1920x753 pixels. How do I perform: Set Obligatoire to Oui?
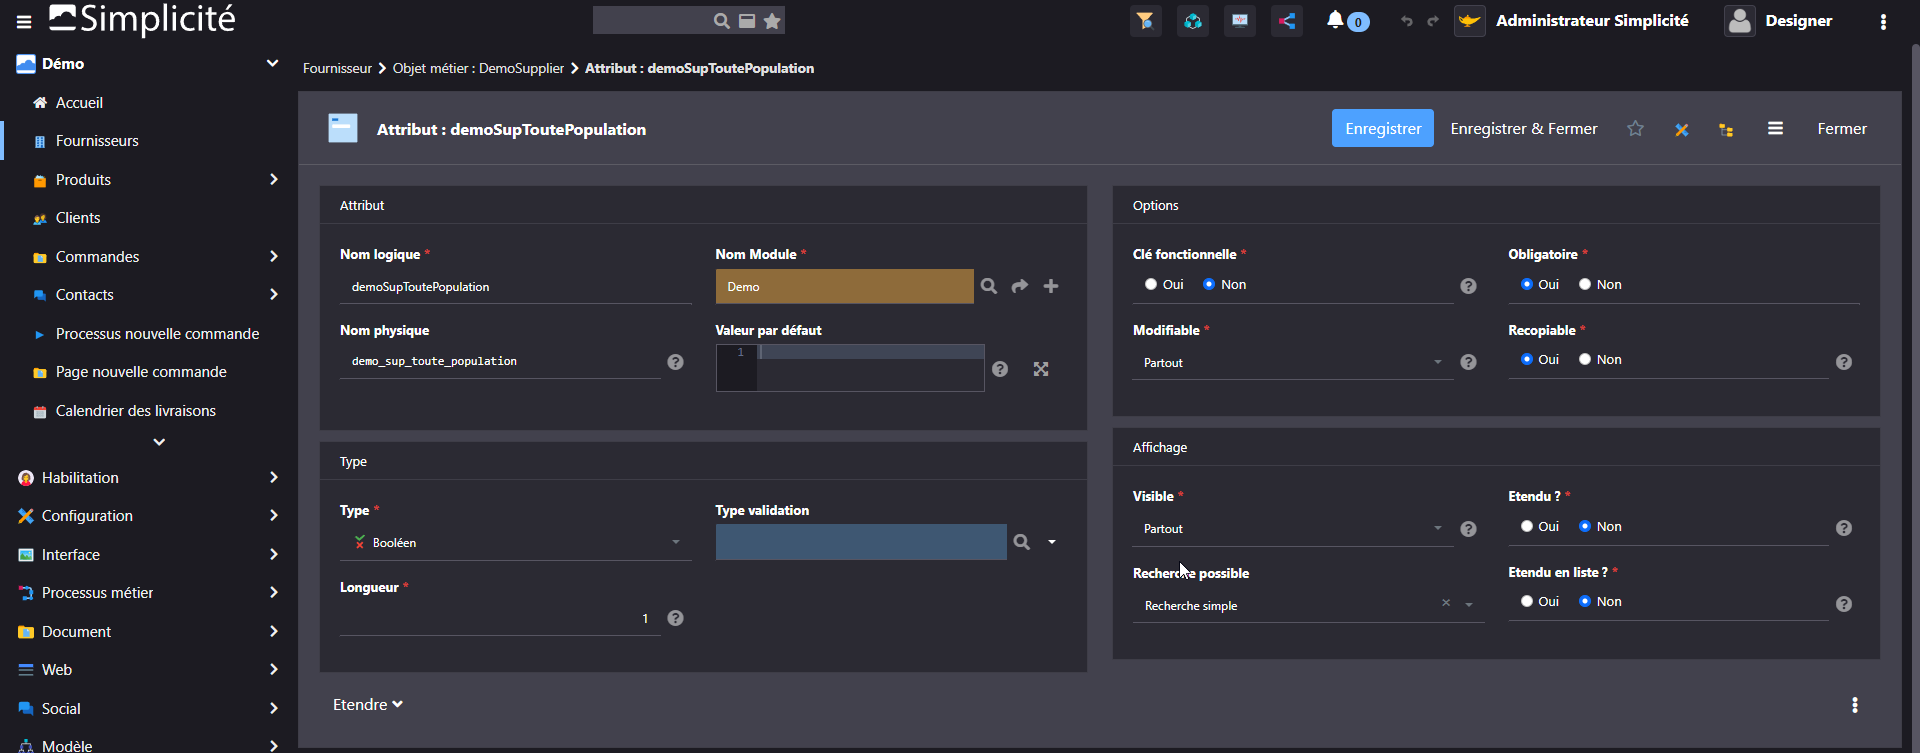point(1527,285)
